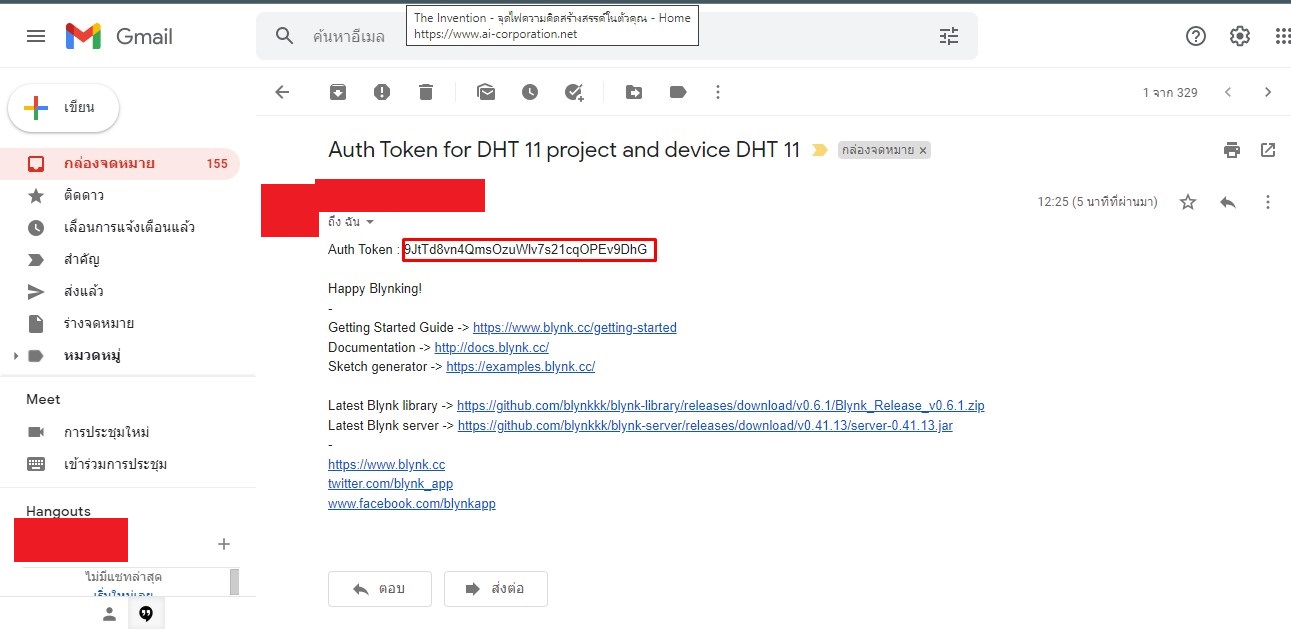Open the main menu hamburger icon

36,36
